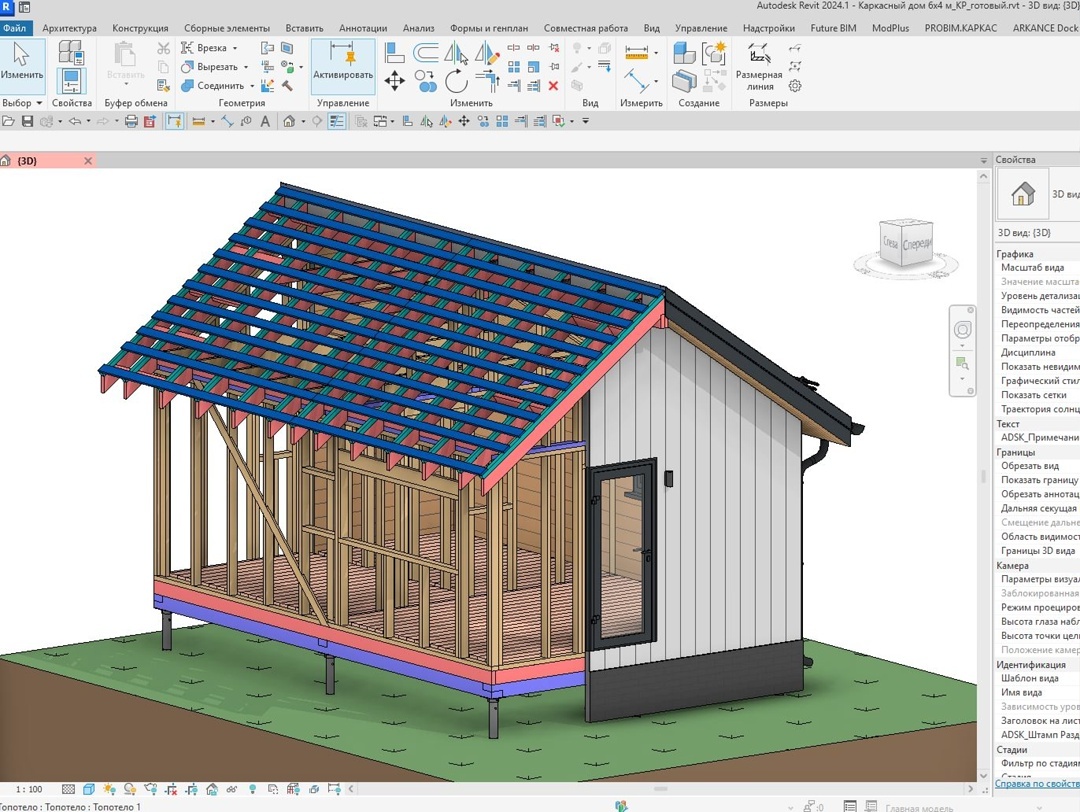This screenshot has height=812, width=1080.
Task: Select the Rotate tool on the ribbon
Action: pyautogui.click(x=457, y=81)
